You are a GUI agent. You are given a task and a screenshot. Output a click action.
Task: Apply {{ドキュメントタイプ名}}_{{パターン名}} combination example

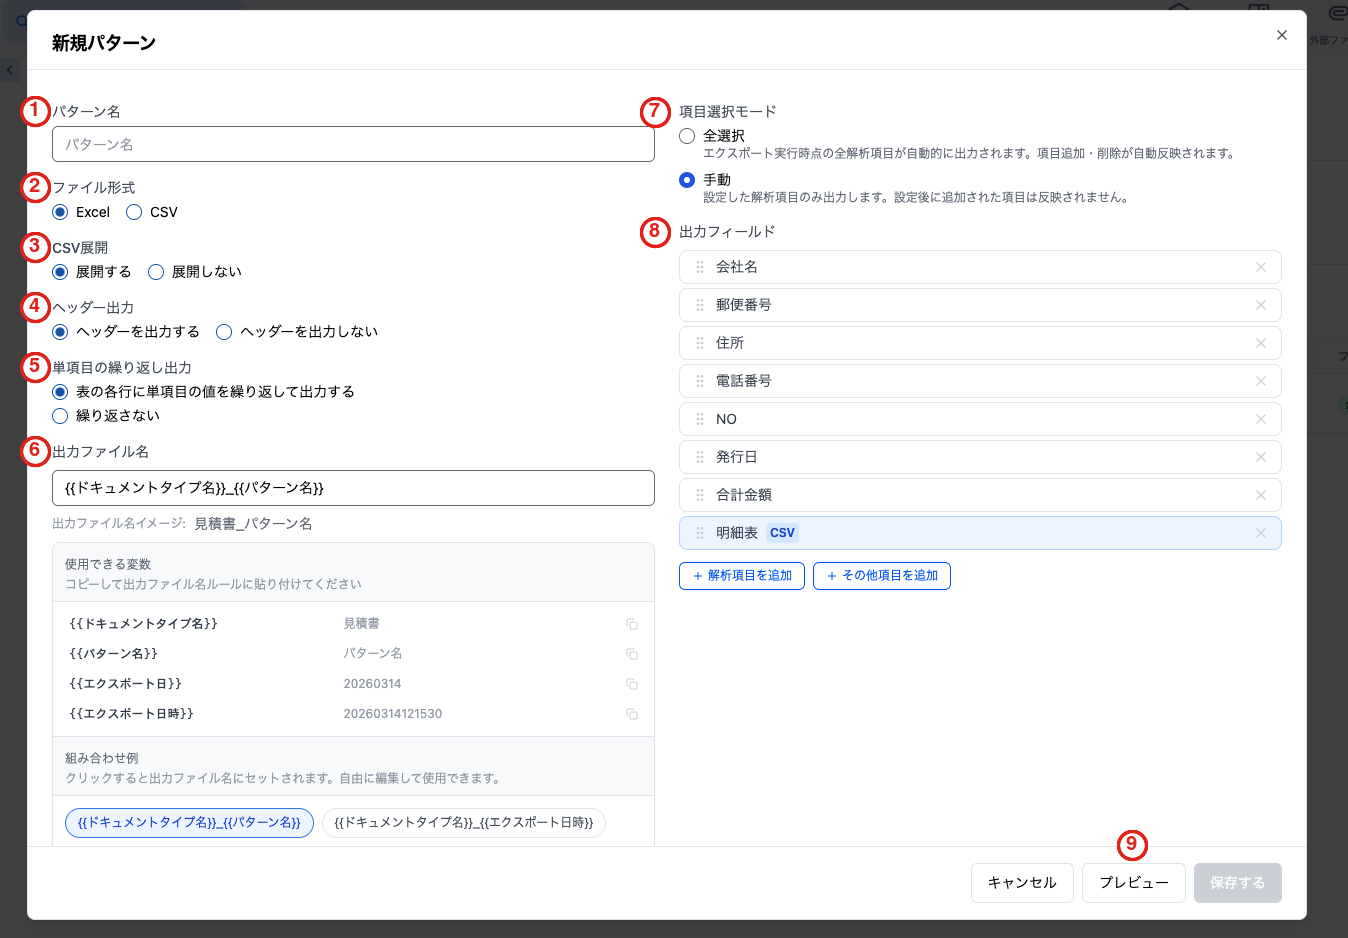click(x=189, y=823)
